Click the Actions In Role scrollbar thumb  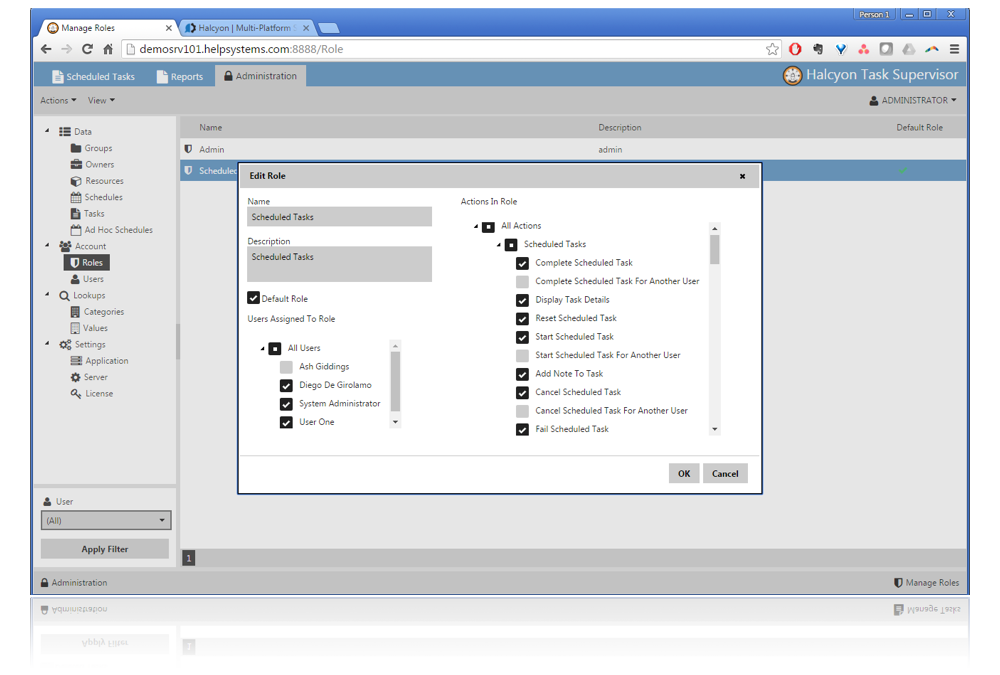point(715,249)
